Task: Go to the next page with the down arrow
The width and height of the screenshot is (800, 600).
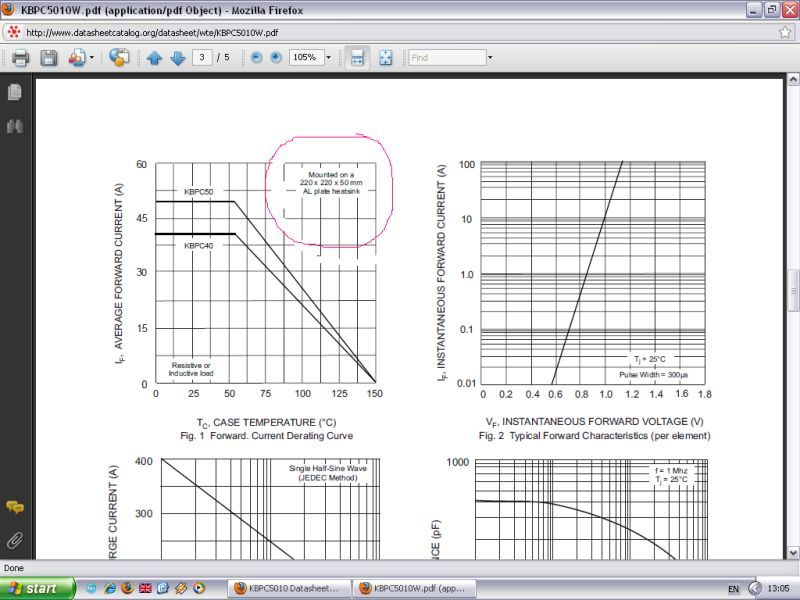Action: click(178, 58)
